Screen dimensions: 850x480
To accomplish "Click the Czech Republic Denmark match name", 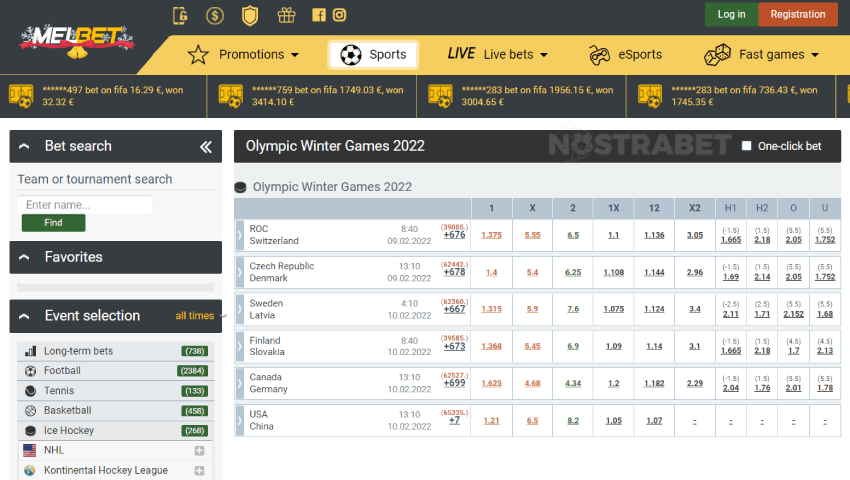I will [281, 272].
